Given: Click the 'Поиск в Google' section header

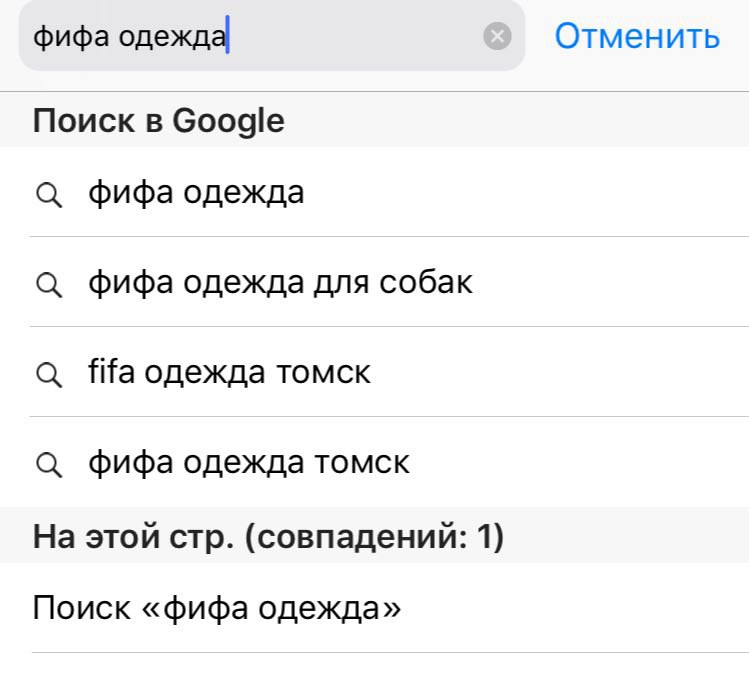Looking at the screenshot, I should point(159,120).
